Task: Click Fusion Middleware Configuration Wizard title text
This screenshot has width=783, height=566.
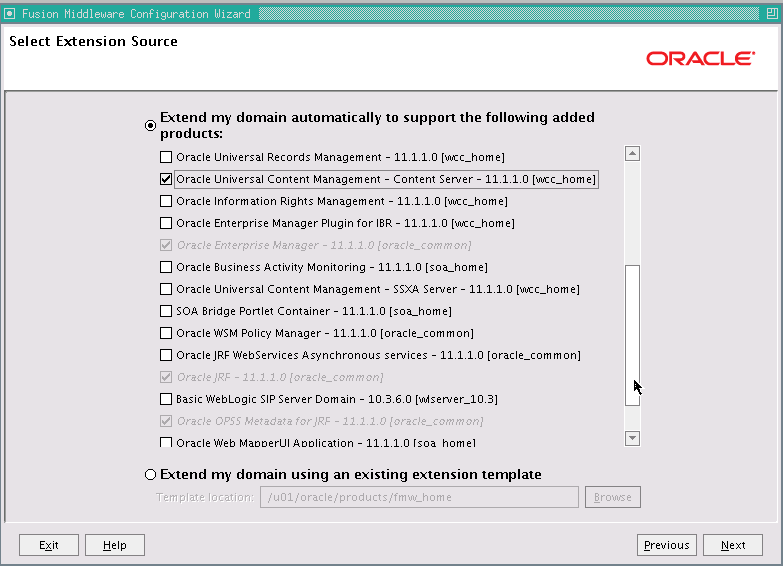Action: [x=136, y=14]
